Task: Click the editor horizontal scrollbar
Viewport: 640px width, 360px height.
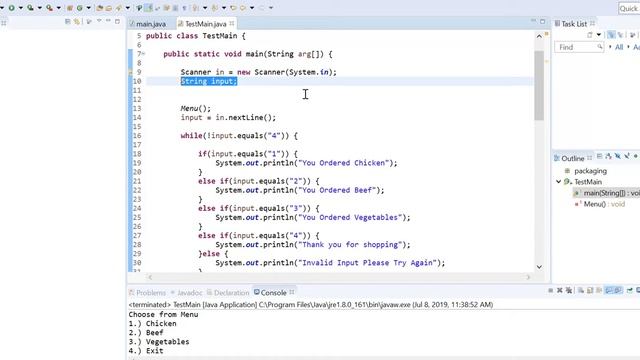Action: [339, 277]
